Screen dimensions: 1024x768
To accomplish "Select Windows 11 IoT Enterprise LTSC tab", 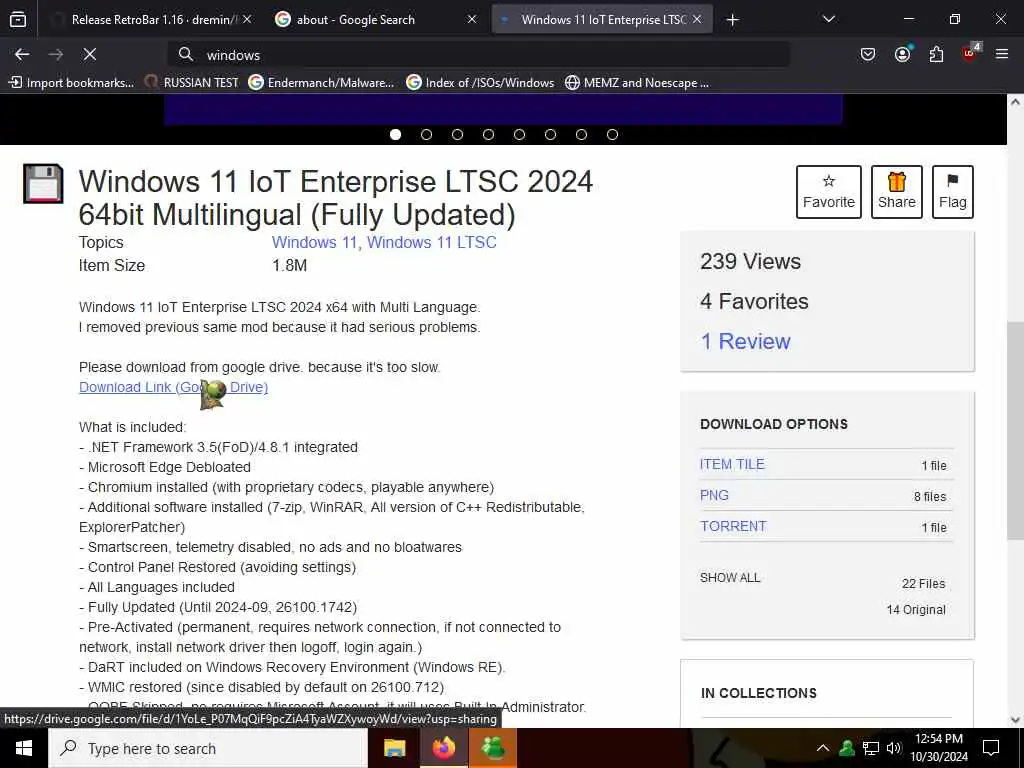I will [x=602, y=20].
